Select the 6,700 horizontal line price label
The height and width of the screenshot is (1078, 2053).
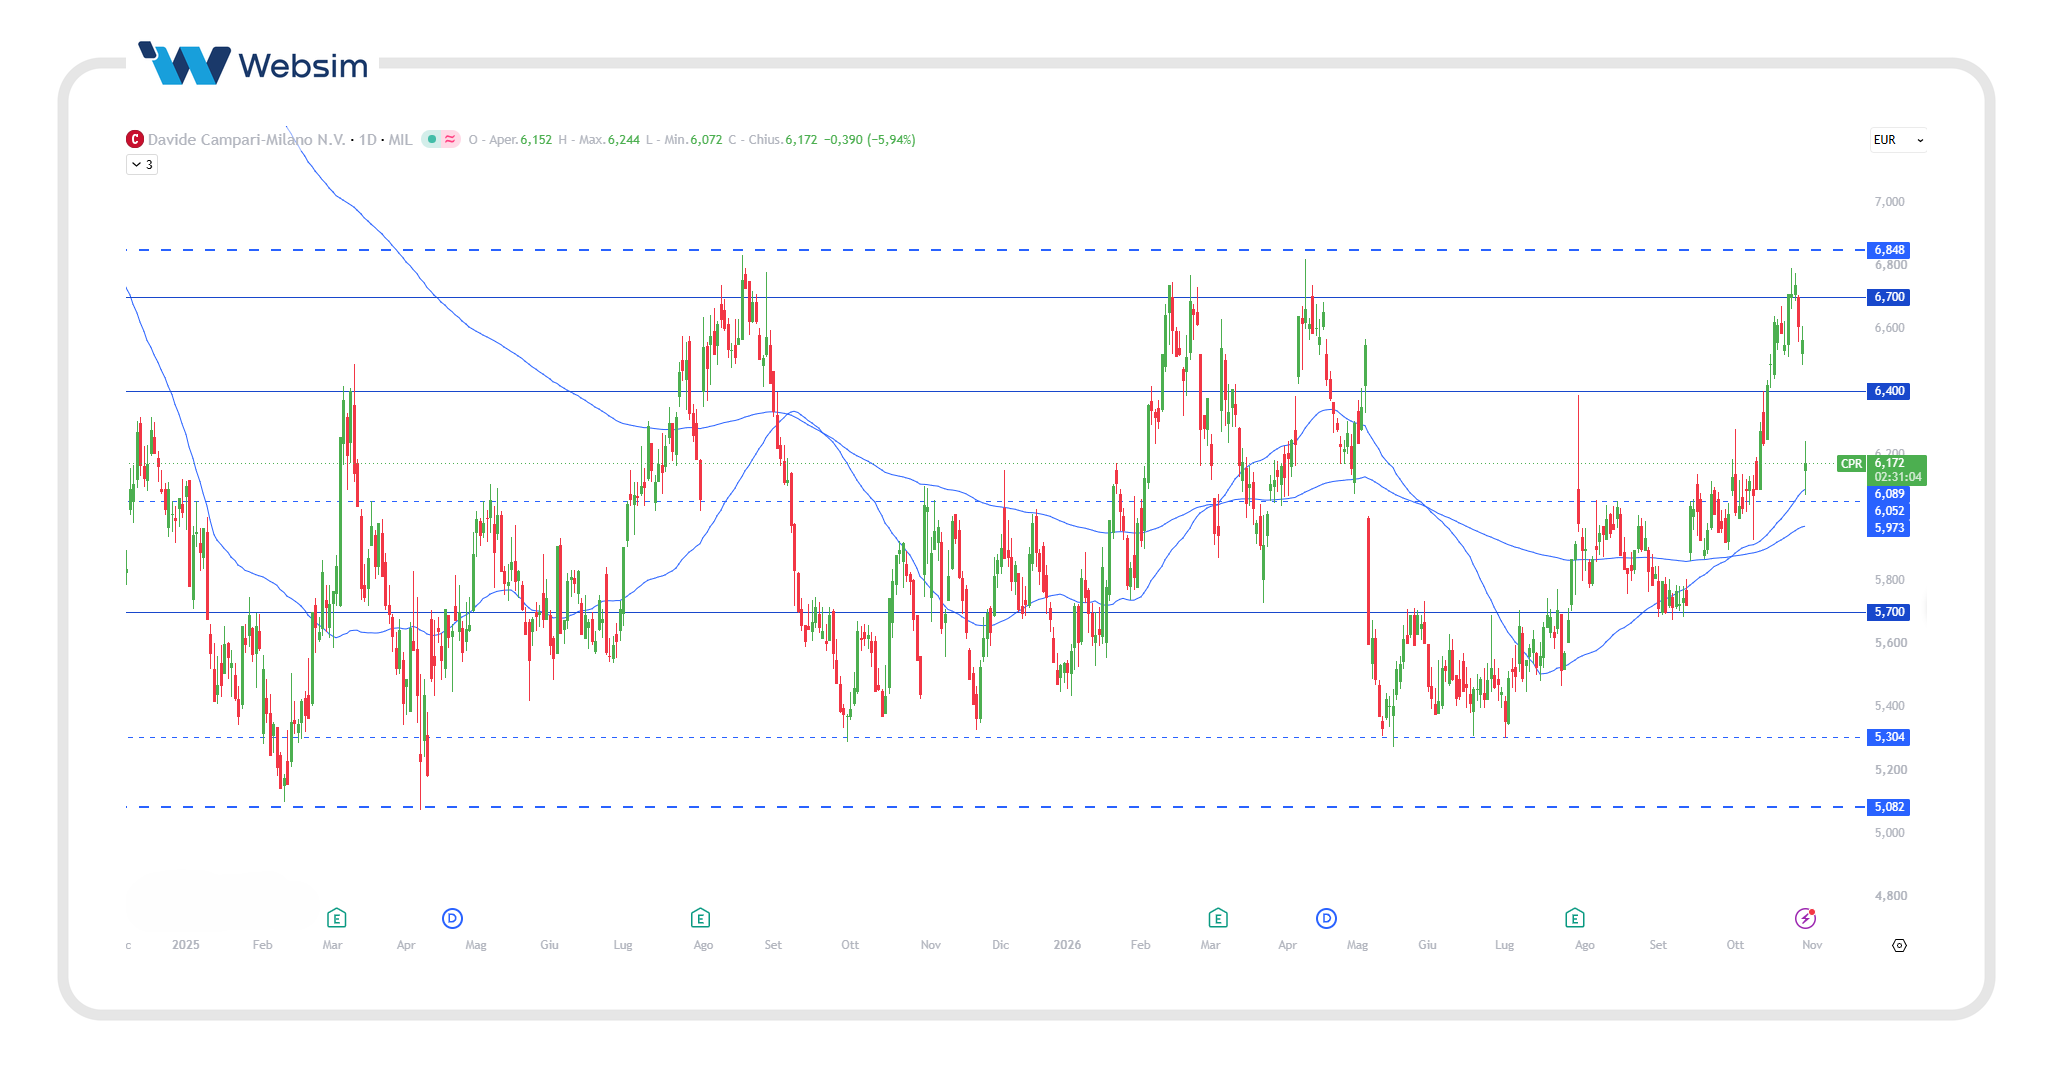[x=1888, y=297]
